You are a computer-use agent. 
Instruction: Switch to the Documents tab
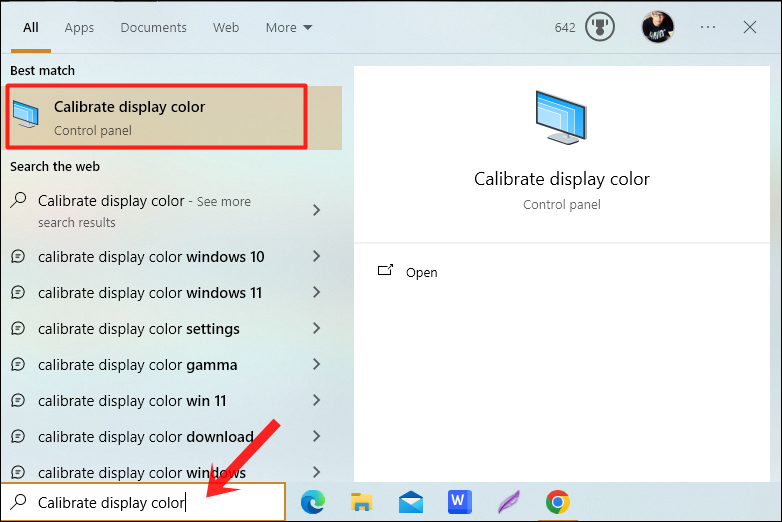153,27
